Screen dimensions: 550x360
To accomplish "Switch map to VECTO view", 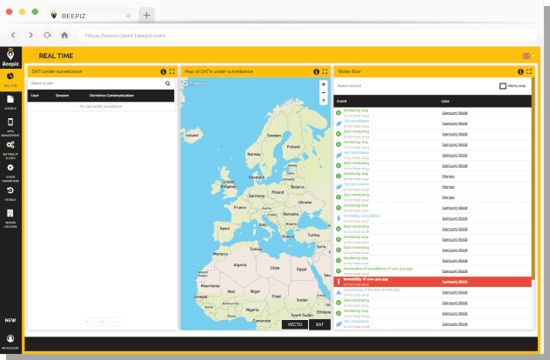I will coord(295,325).
